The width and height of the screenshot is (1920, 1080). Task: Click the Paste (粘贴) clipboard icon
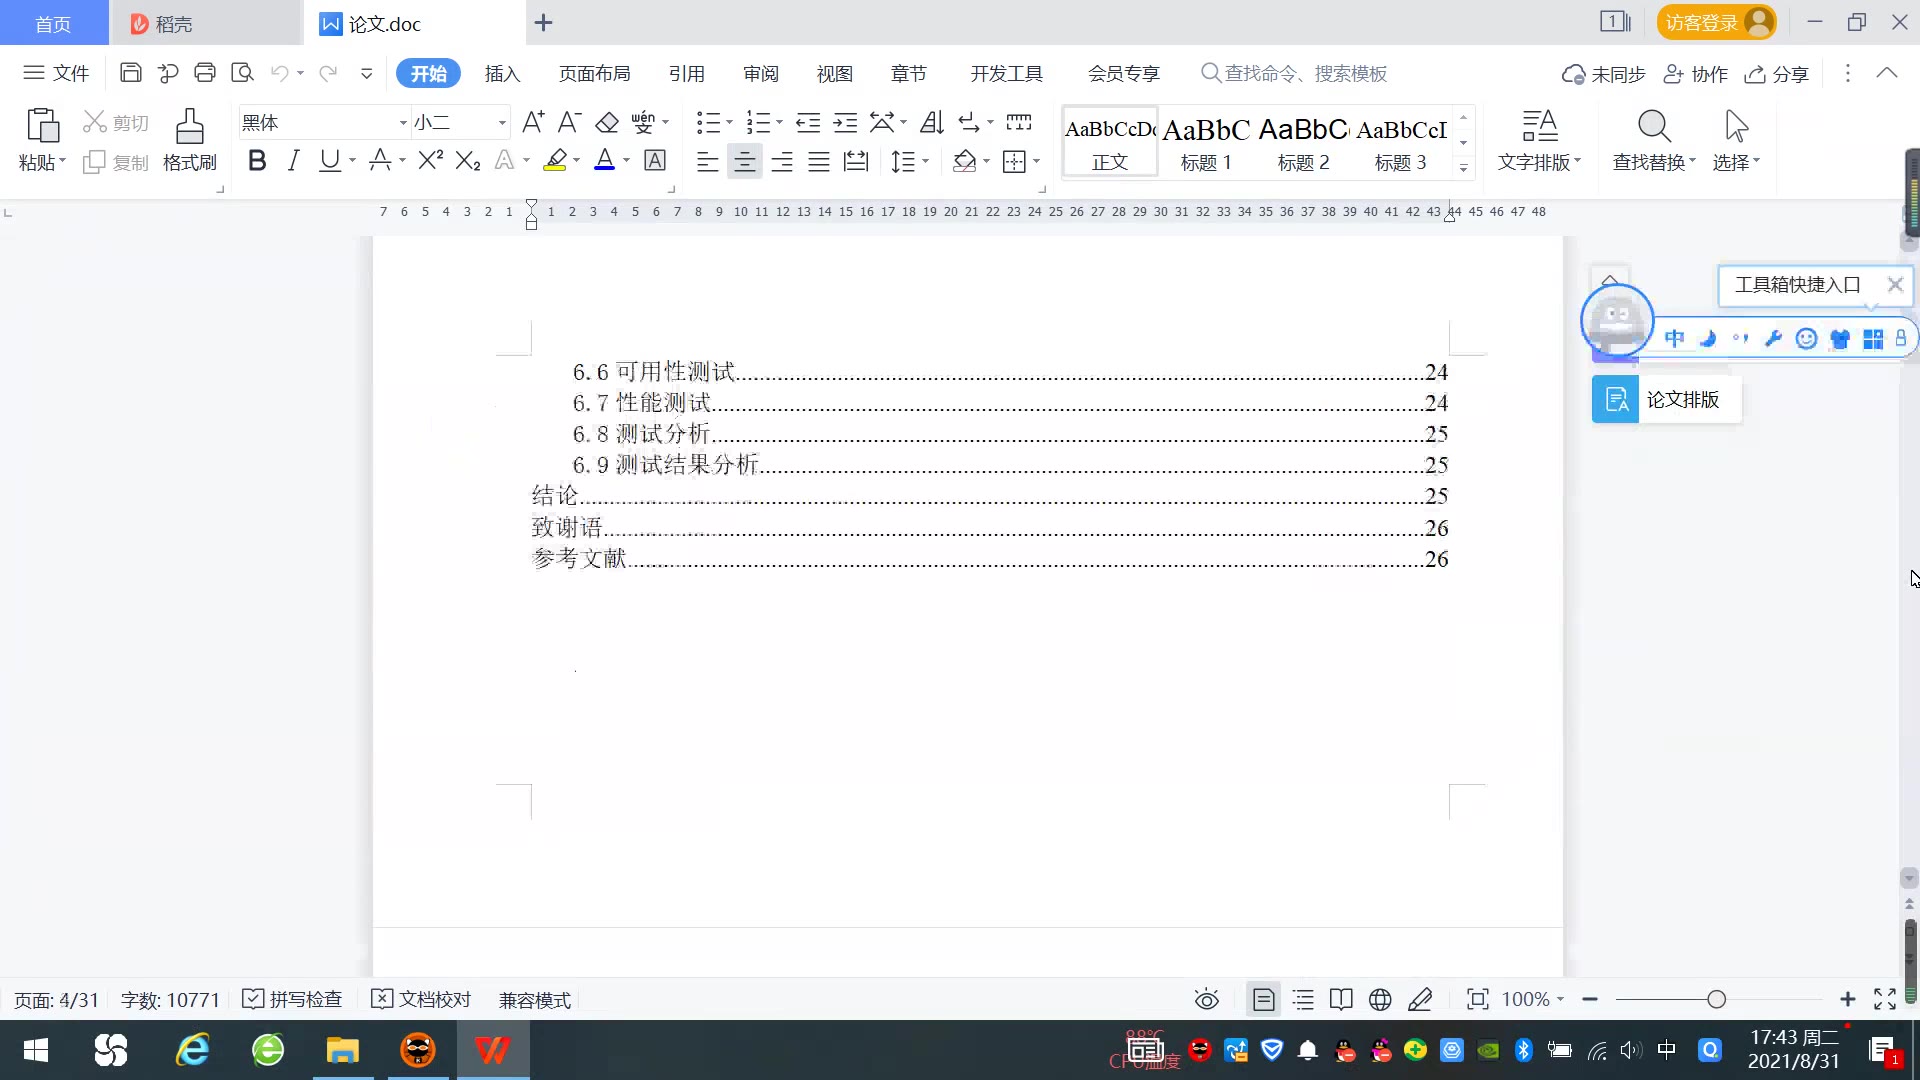42,127
